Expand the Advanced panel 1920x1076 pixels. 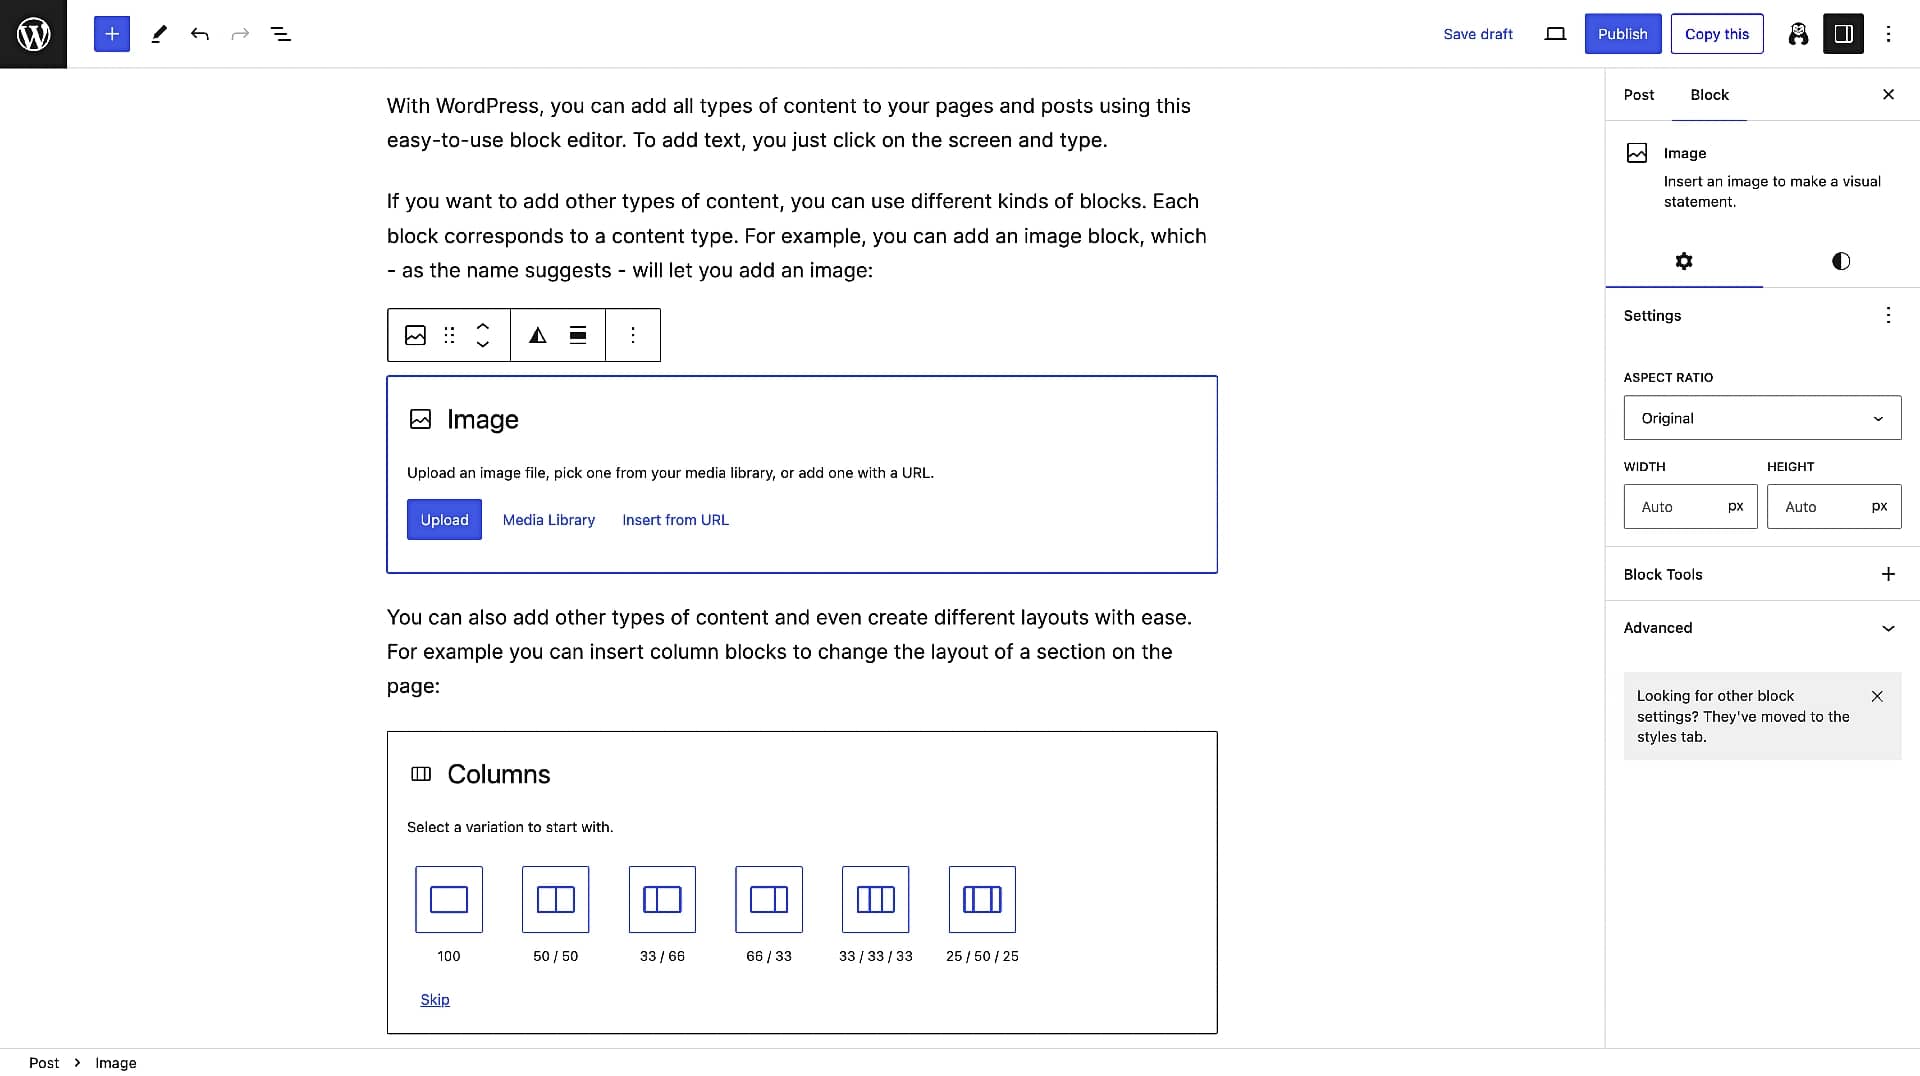(x=1762, y=628)
